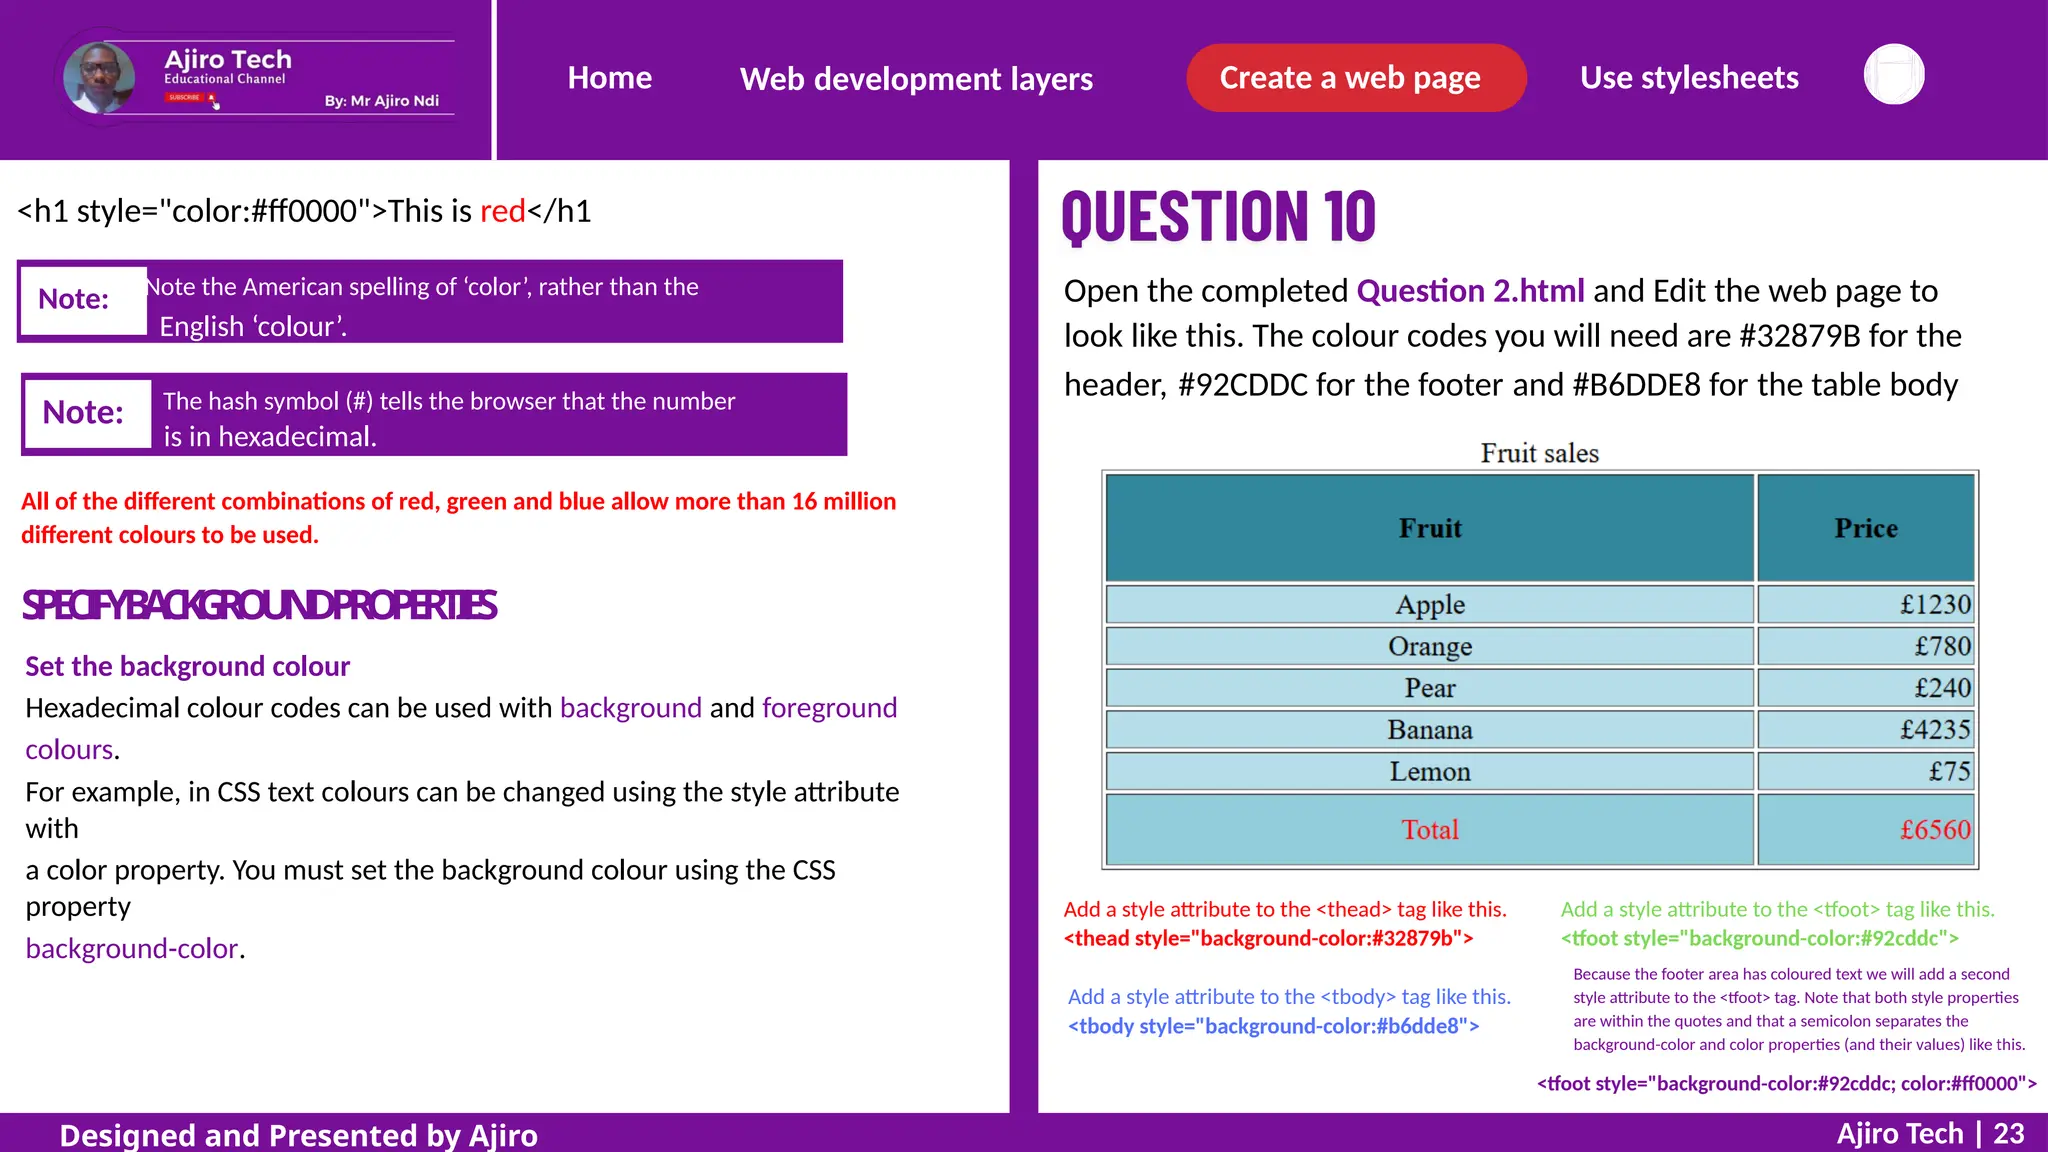Click the Lemon row cell

click(1430, 771)
